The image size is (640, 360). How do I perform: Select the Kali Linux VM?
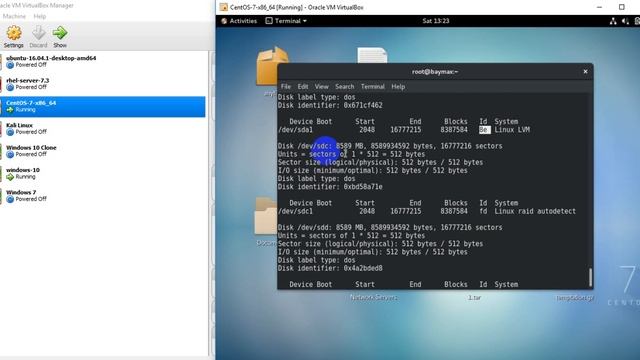103,129
